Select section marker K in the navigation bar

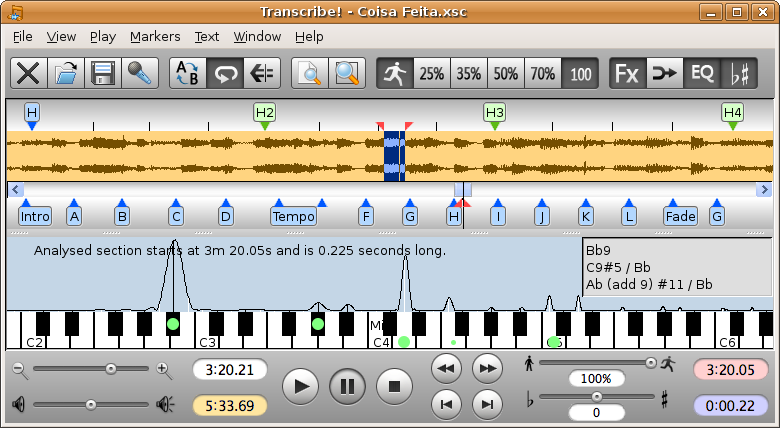point(585,216)
